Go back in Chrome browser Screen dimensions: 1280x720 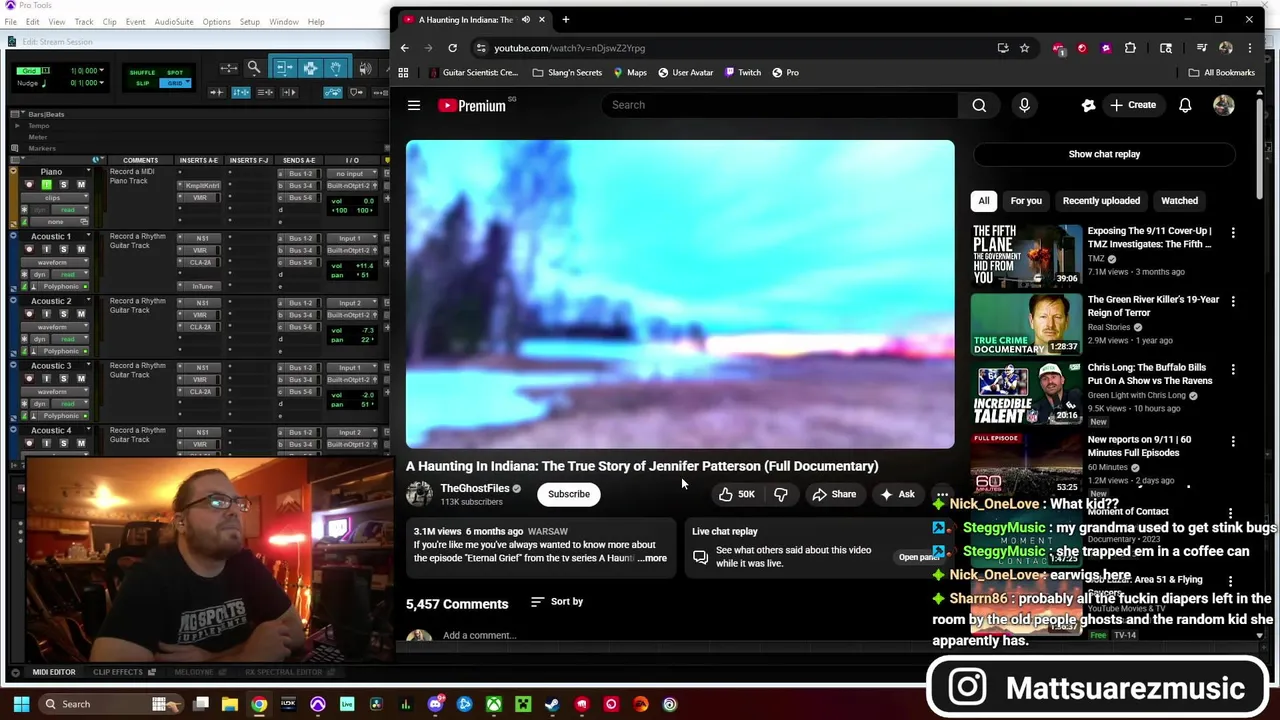404,47
